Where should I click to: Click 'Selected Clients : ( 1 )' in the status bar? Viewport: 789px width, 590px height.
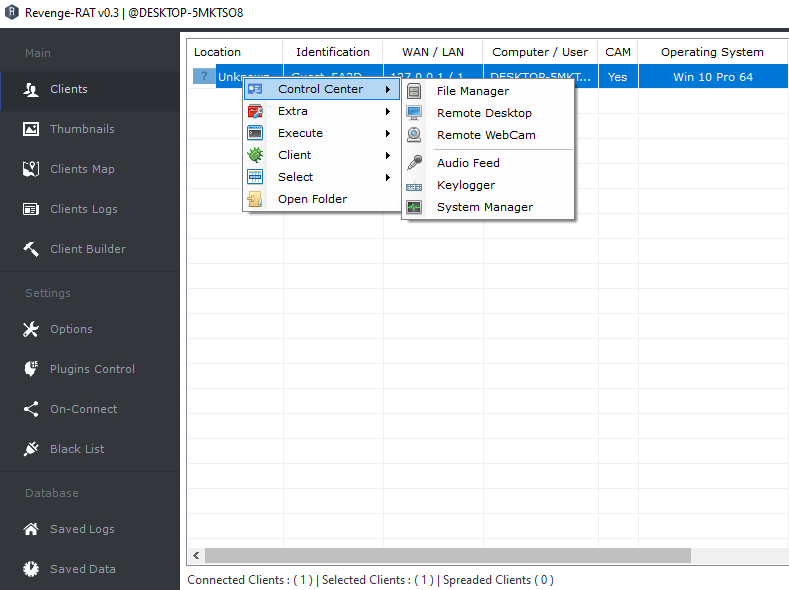tap(378, 580)
